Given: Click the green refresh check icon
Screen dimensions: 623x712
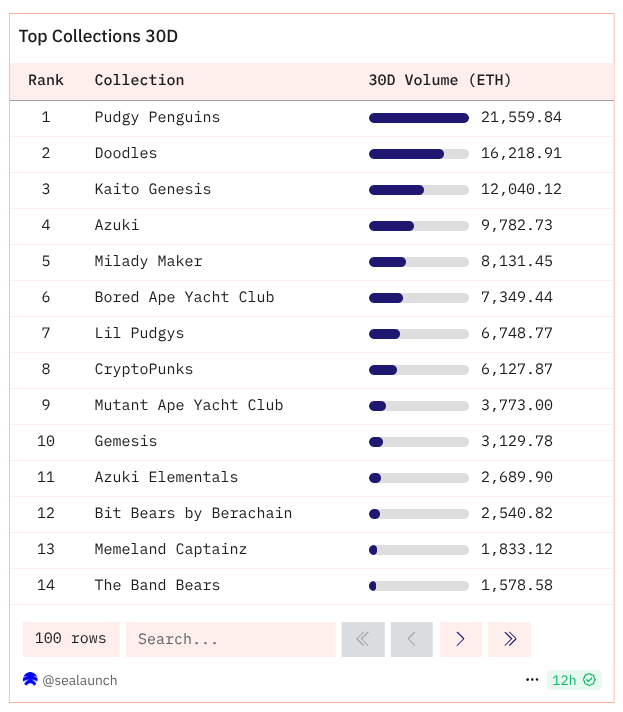Looking at the screenshot, I should click(590, 680).
